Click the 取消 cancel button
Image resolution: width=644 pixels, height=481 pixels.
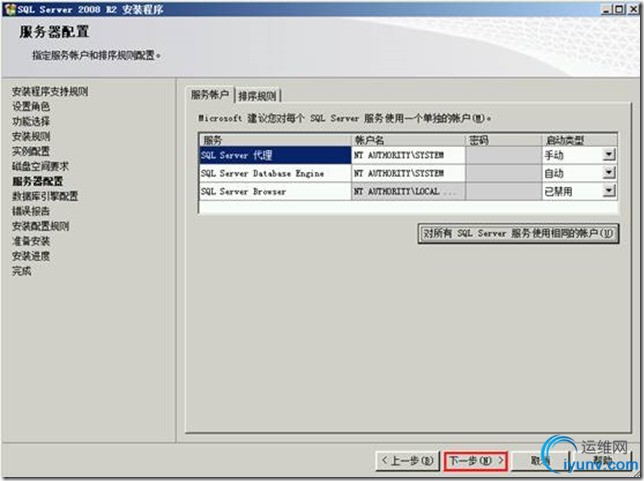pos(540,461)
